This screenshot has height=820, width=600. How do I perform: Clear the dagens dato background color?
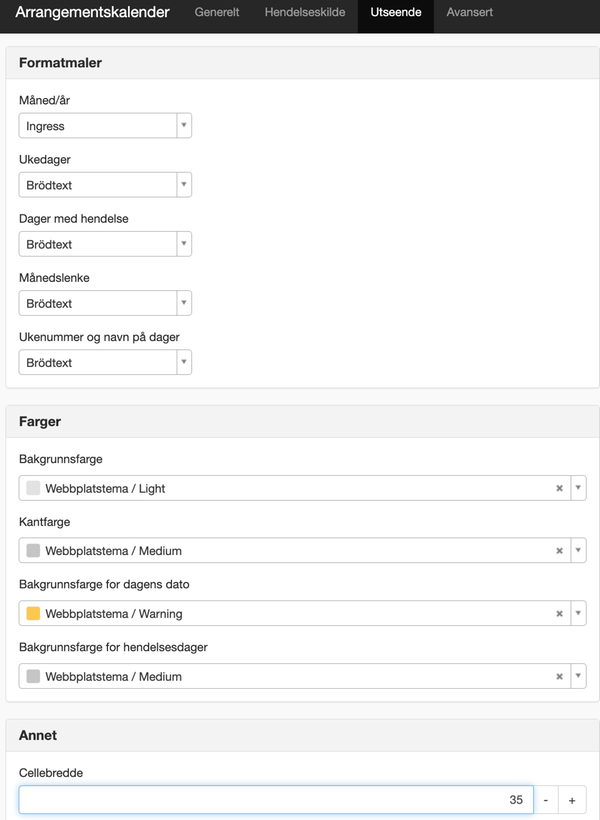559,613
